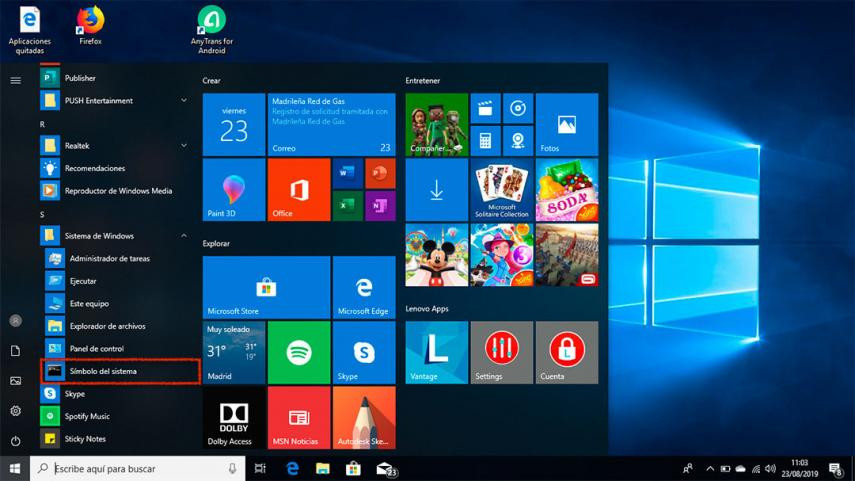Open the Autodesk SketchBook tile
Viewport: 855px width, 481px height.
[x=364, y=418]
